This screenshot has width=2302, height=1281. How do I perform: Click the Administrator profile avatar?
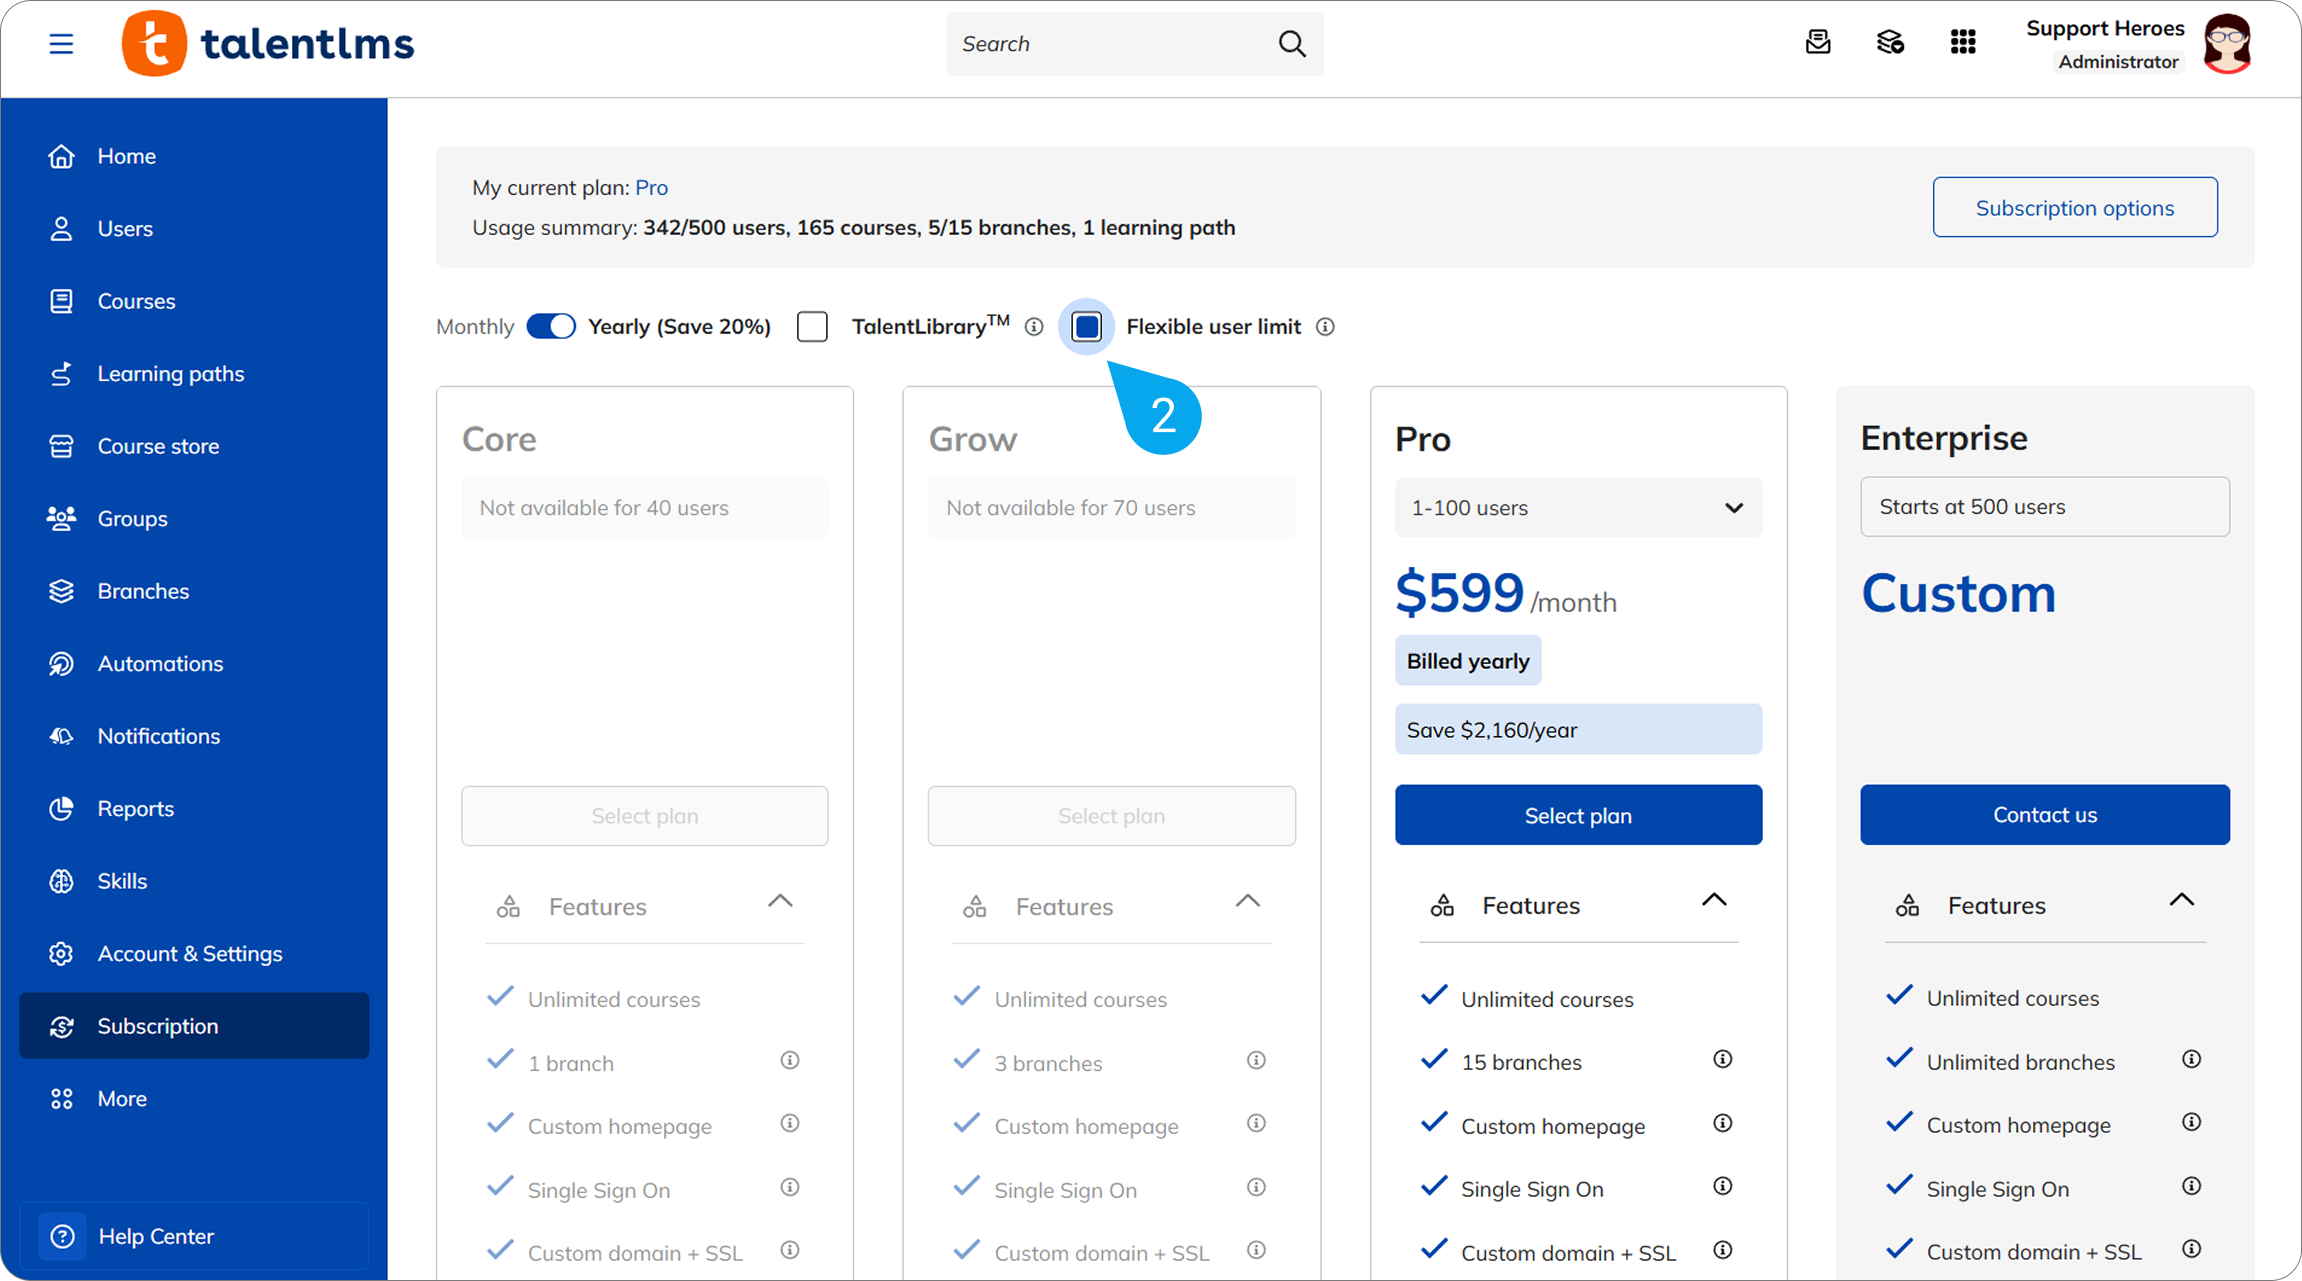pos(2227,44)
